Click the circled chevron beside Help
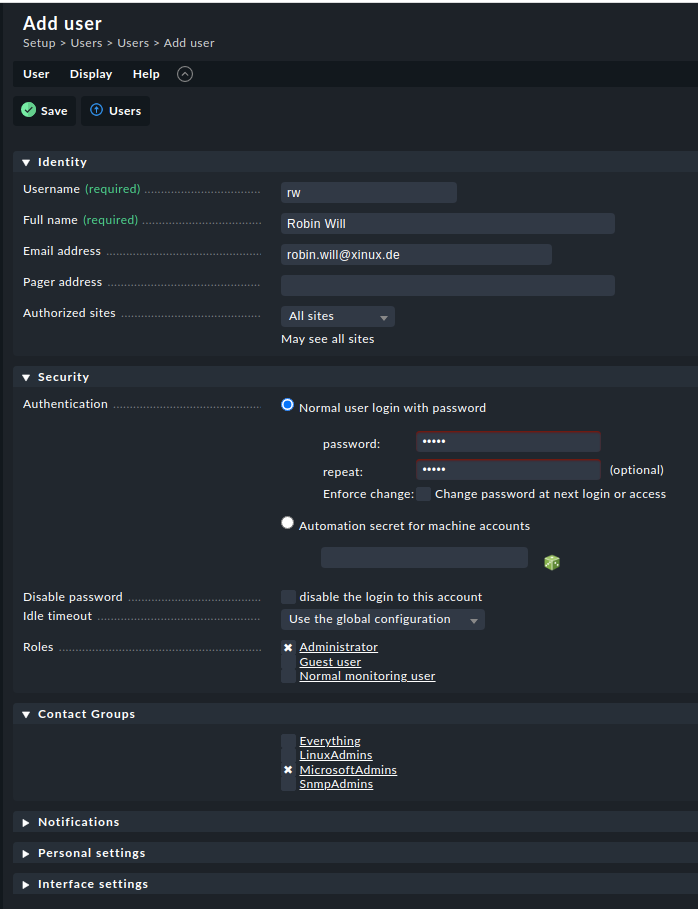This screenshot has width=698, height=909. 185,74
